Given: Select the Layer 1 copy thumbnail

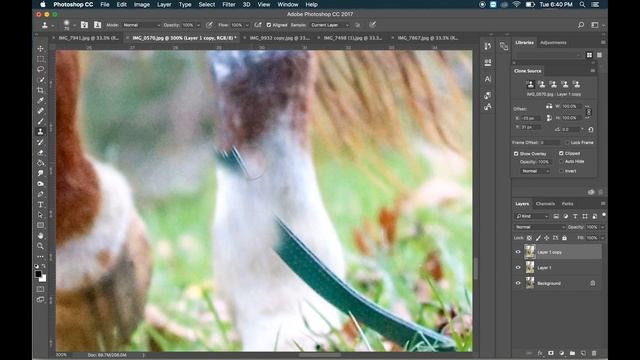Looking at the screenshot, I should point(530,252).
